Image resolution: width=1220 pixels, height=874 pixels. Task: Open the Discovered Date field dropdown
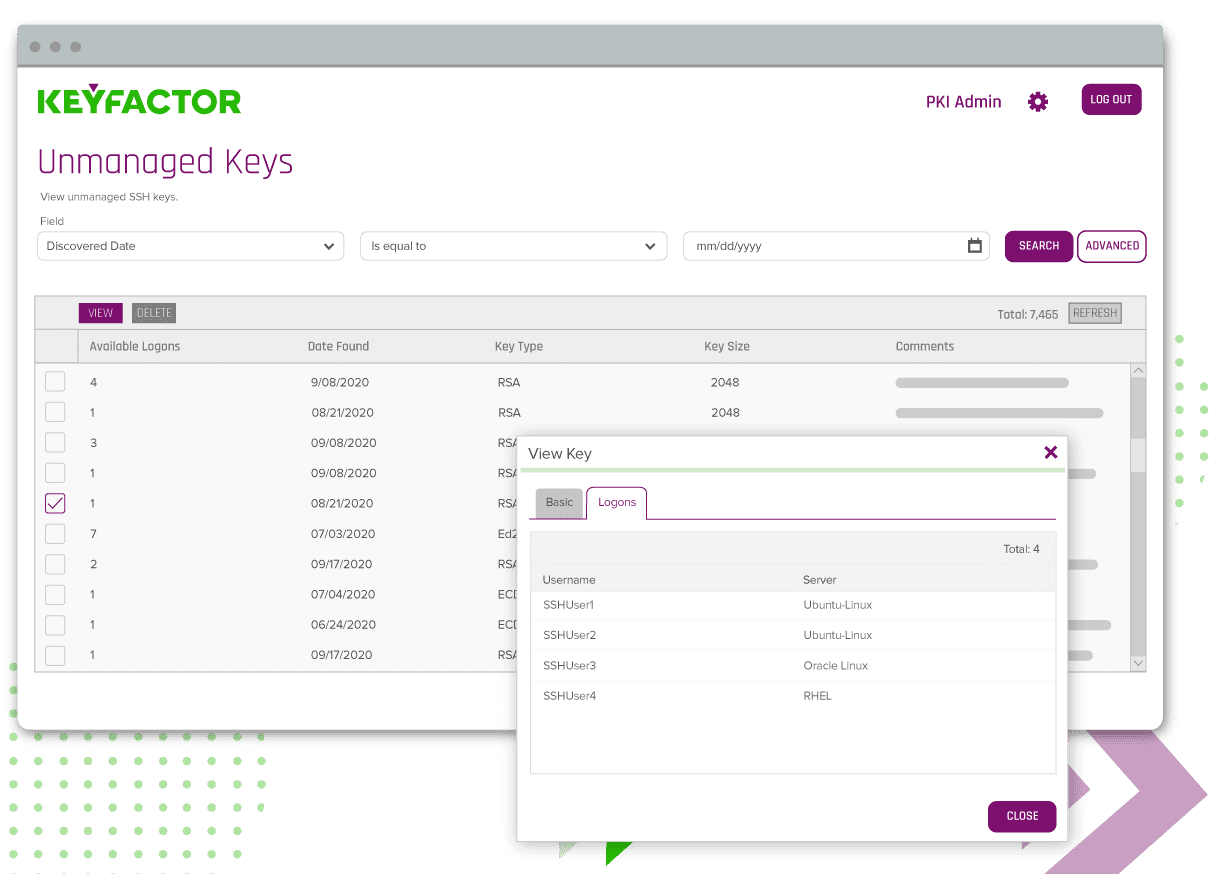pos(190,246)
